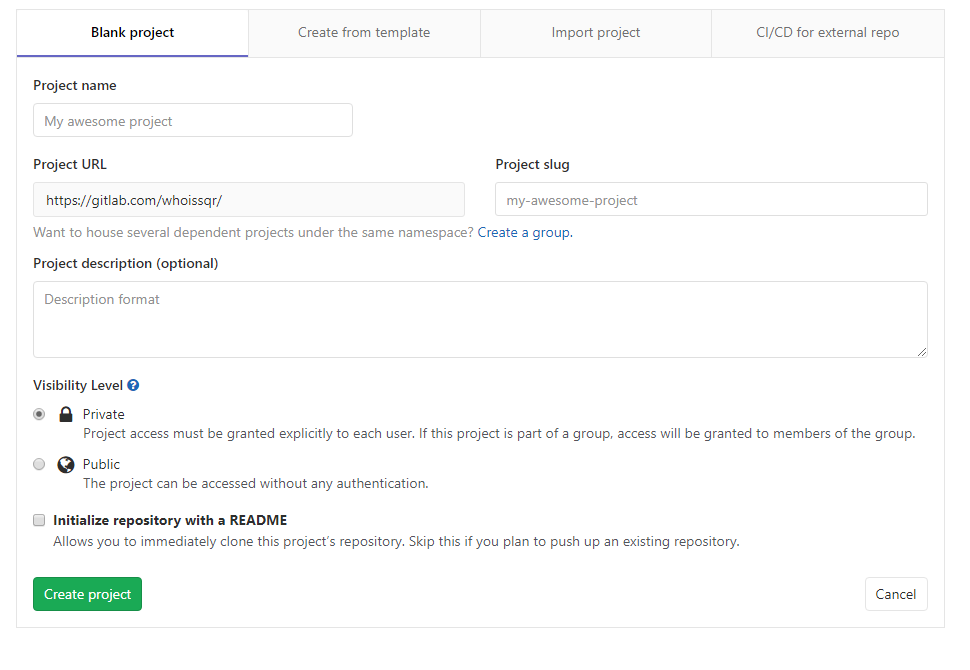Viewport: 970px width, 670px height.
Task: Click the Project URL label
Action: (70, 165)
